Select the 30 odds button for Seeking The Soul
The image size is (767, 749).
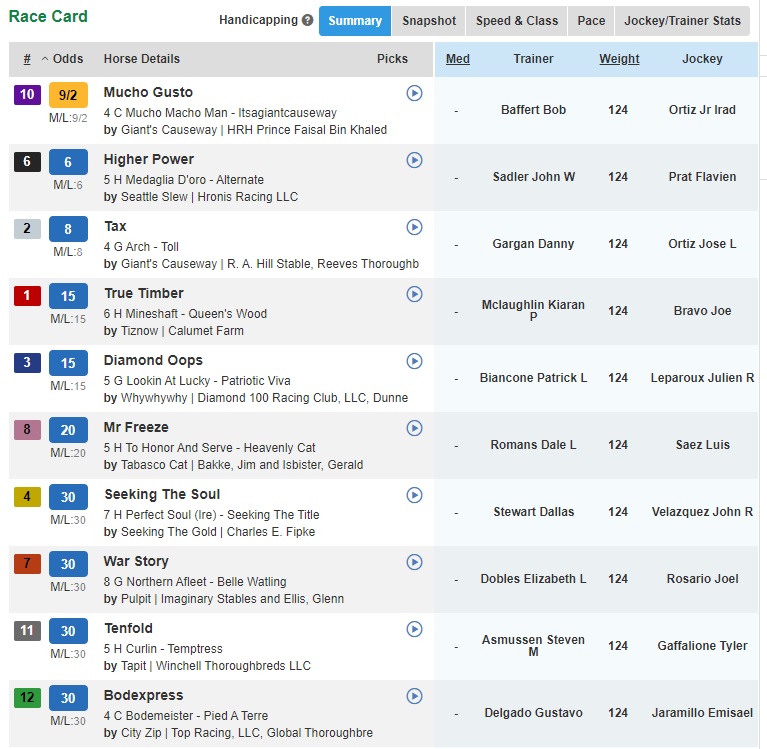(68, 497)
